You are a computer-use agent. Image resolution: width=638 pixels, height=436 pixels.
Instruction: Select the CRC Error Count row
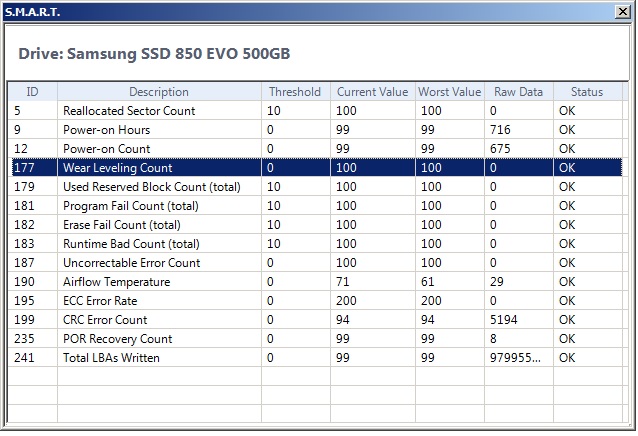[315, 320]
